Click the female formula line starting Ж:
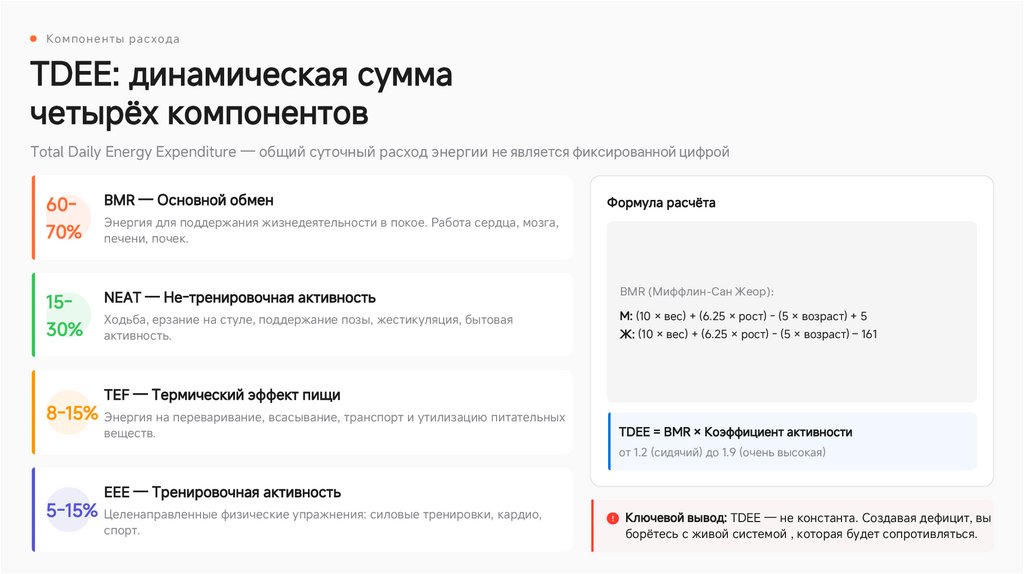Screen dimensions: 1024x574 (748, 334)
